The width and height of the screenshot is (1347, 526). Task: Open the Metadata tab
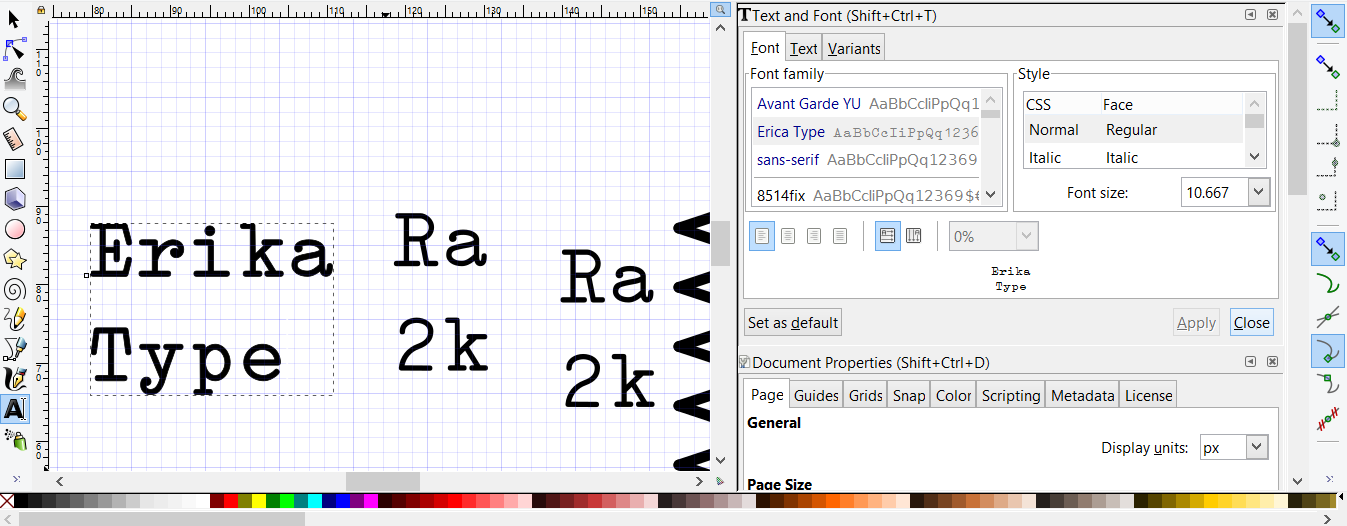click(1082, 395)
